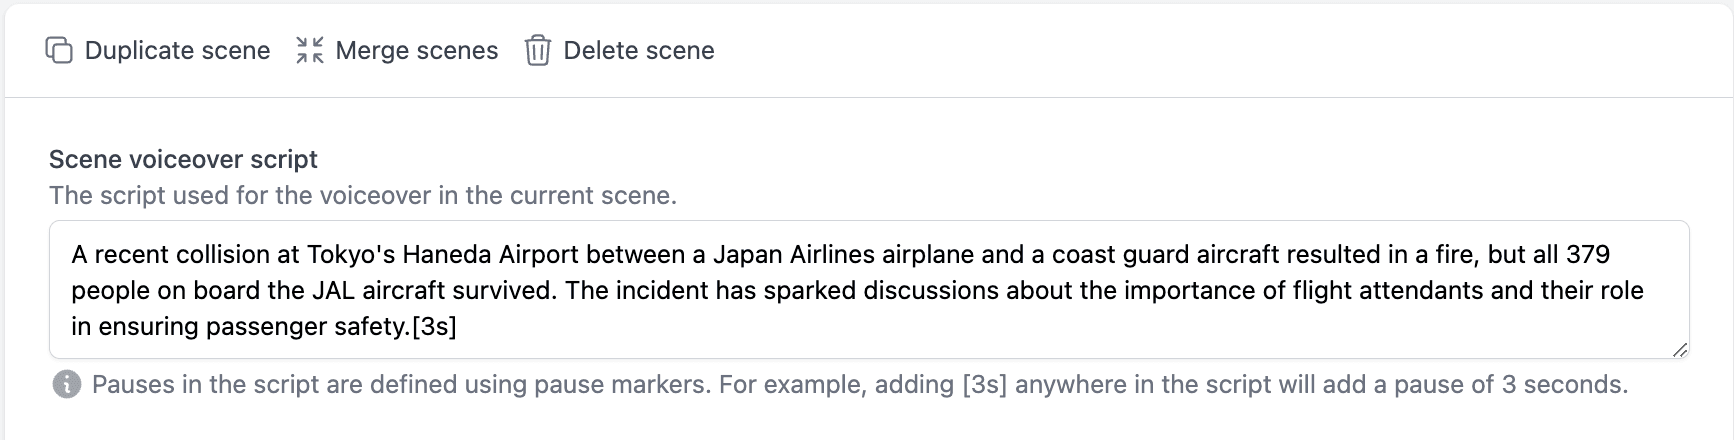The width and height of the screenshot is (1734, 440).
Task: Select the Duplicate scene label
Action: [177, 50]
